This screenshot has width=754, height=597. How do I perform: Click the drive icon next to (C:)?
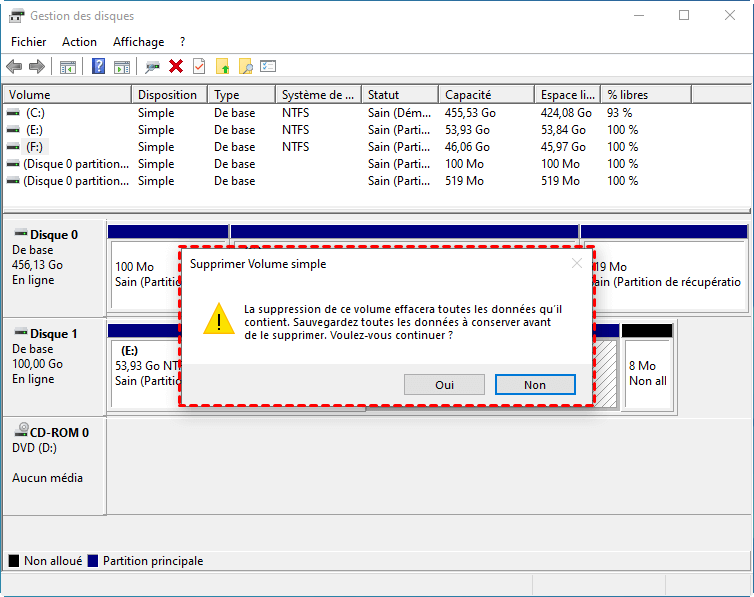pos(13,113)
